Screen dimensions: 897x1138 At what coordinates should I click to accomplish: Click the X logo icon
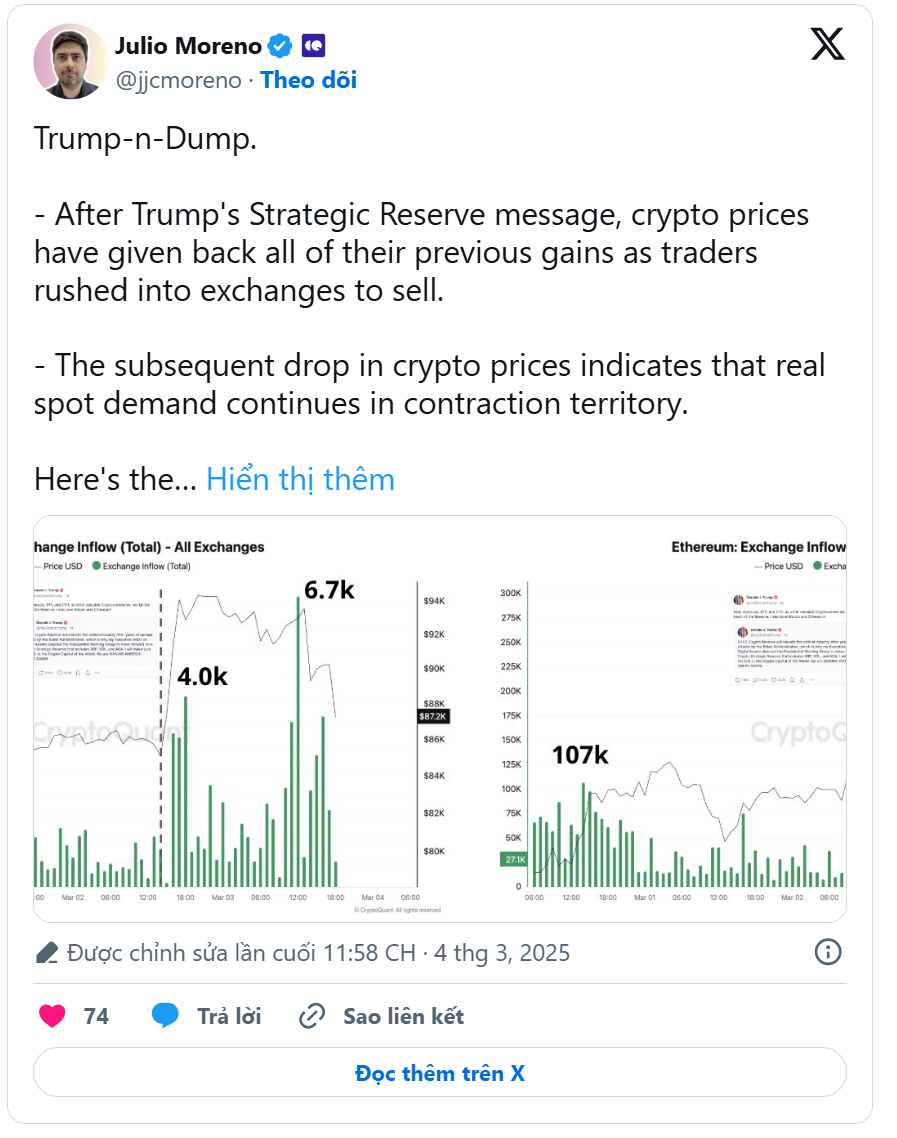point(827,44)
